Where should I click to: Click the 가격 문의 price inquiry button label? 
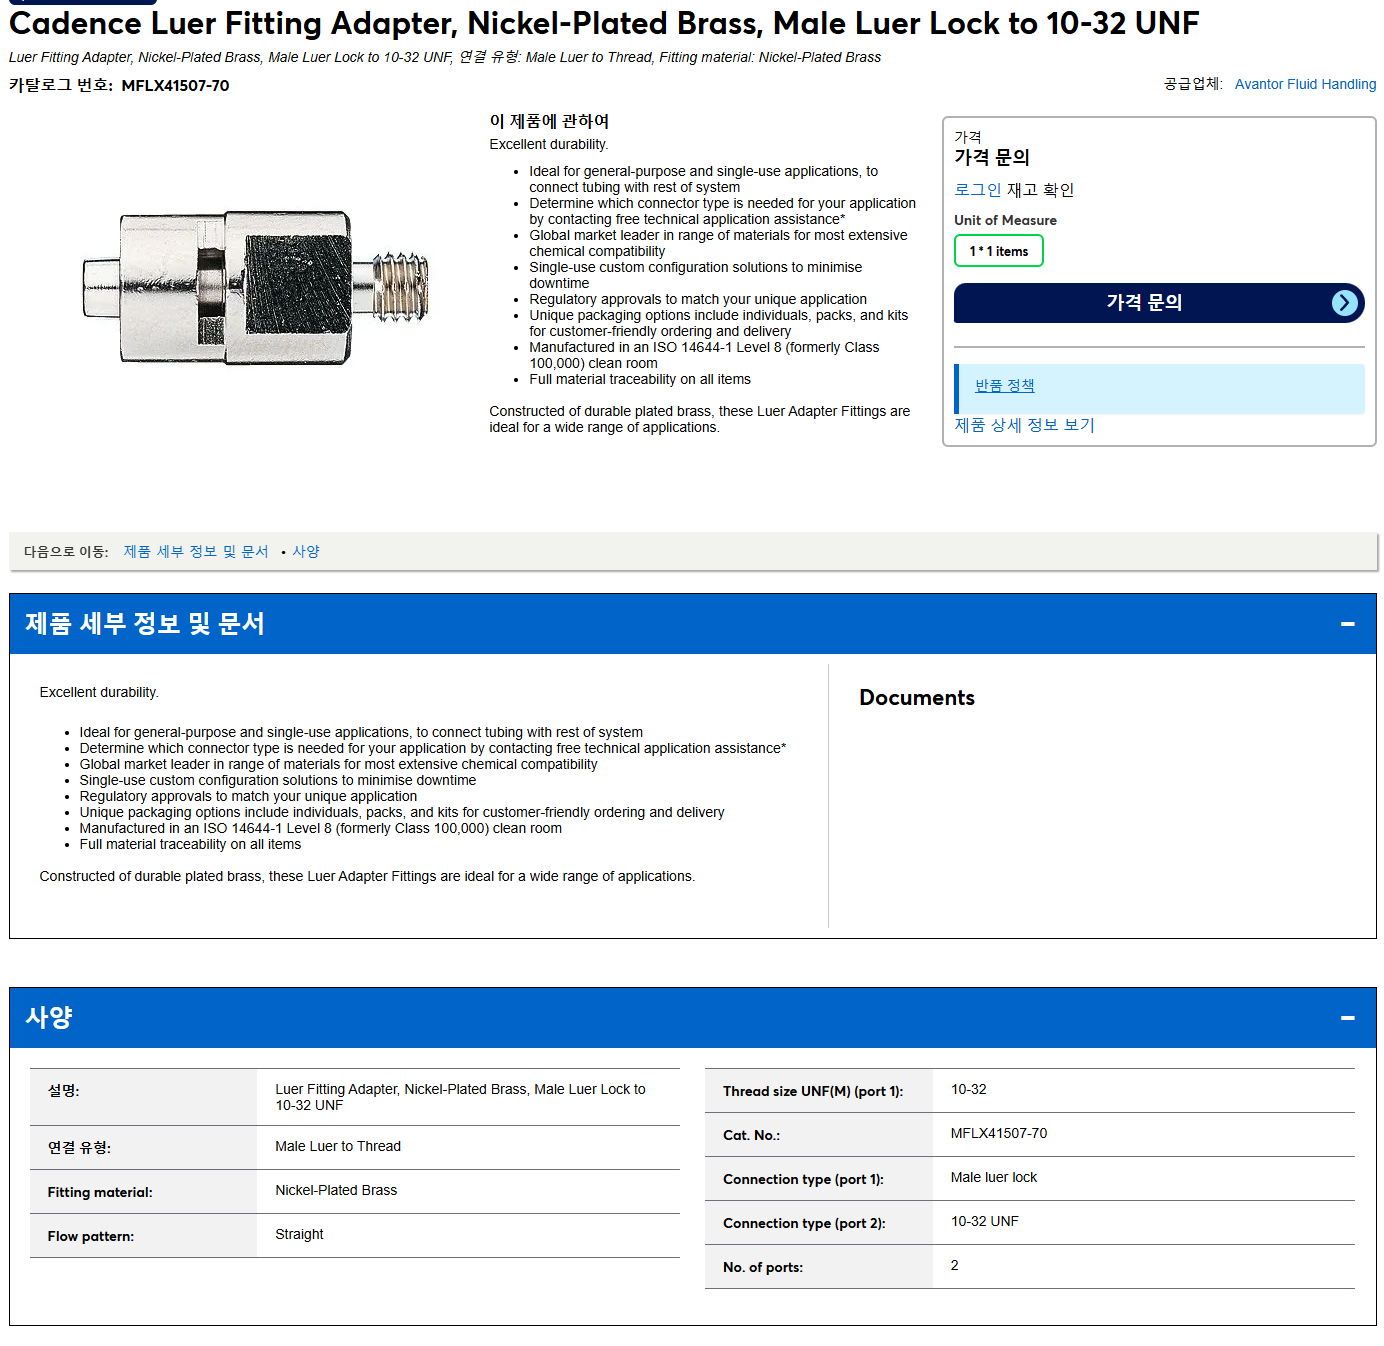click(1144, 303)
